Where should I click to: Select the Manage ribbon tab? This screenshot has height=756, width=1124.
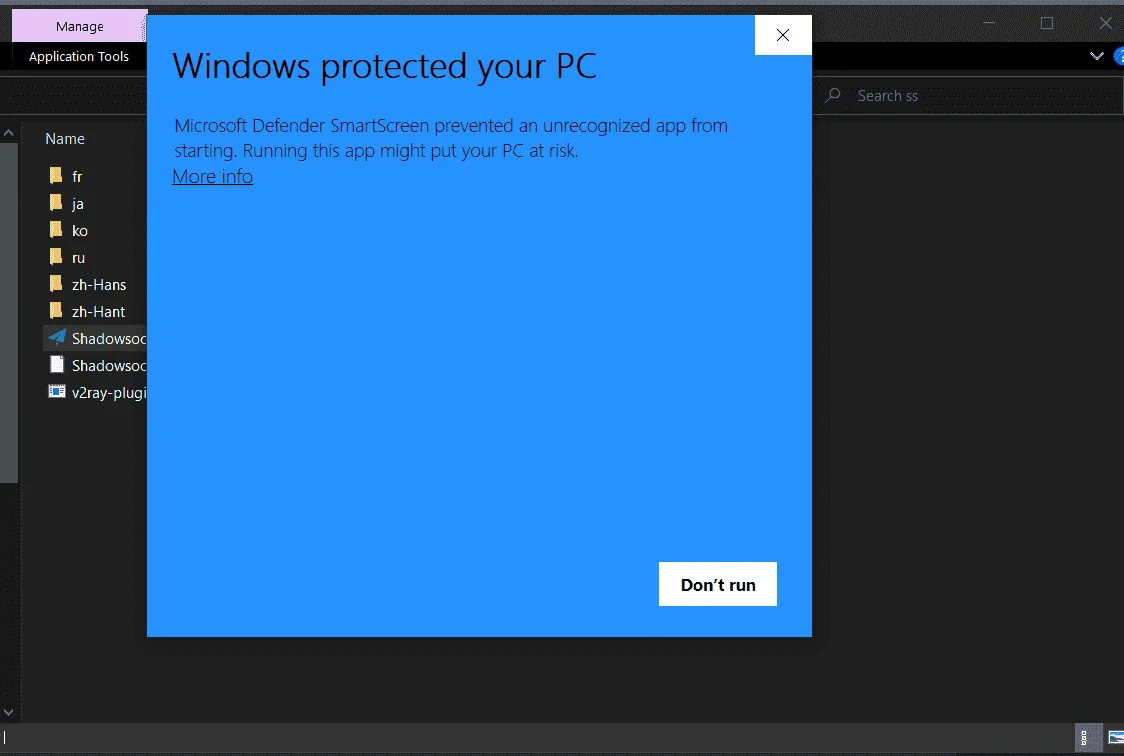(80, 27)
